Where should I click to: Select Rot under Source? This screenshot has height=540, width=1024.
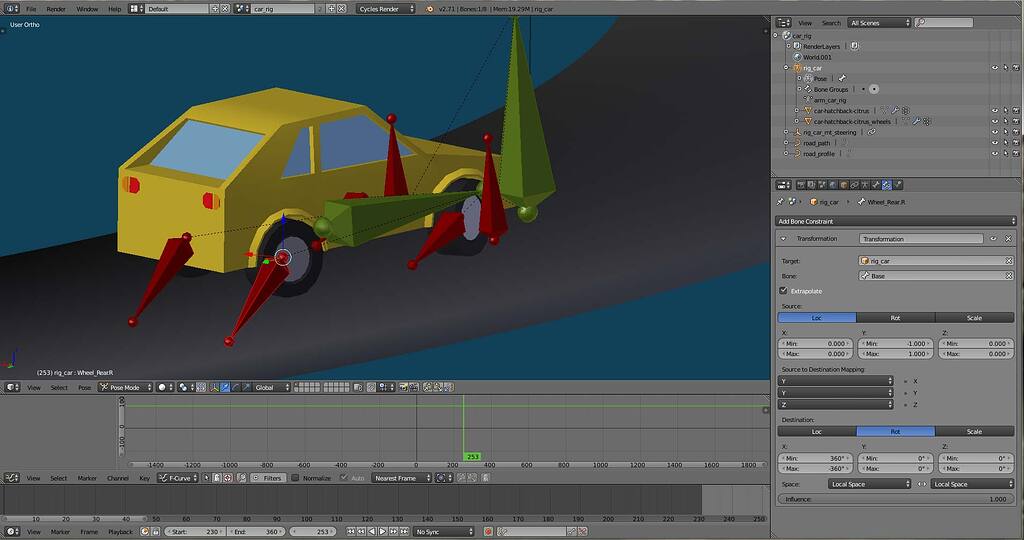tap(895, 317)
